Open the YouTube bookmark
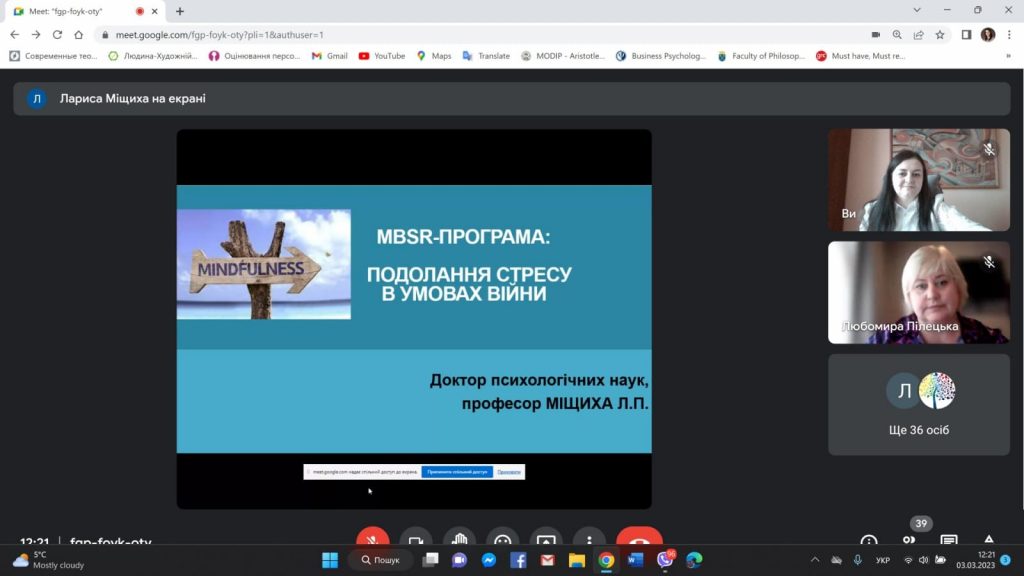Viewport: 1024px width, 576px height. pyautogui.click(x=381, y=56)
